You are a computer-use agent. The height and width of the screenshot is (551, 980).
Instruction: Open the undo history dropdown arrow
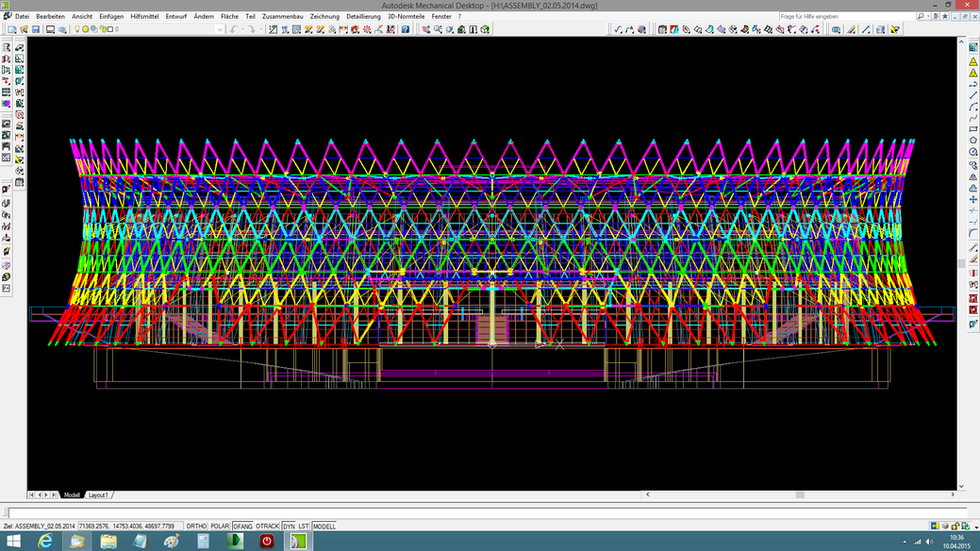pos(242,29)
